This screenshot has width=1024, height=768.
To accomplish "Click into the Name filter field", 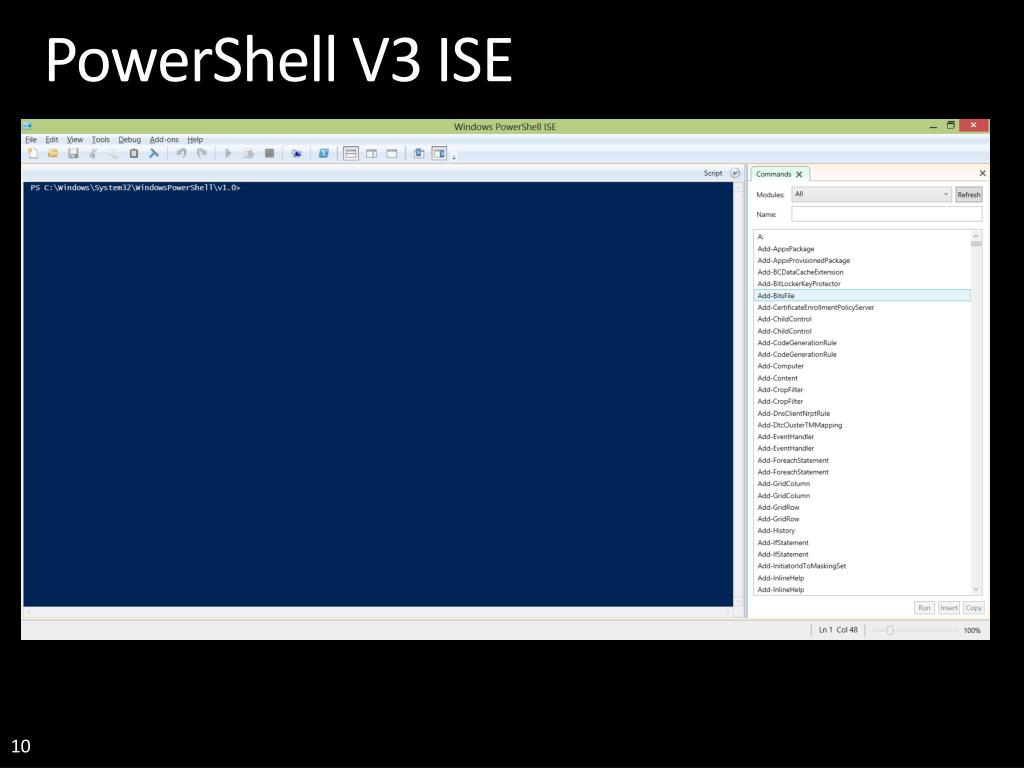I will (x=886, y=214).
